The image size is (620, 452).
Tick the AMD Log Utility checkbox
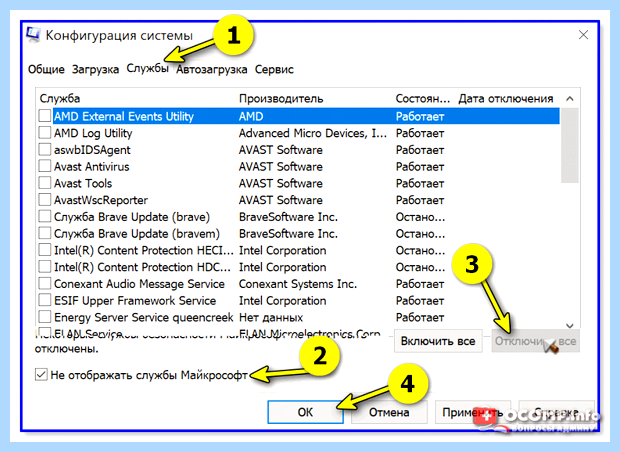pyautogui.click(x=45, y=132)
